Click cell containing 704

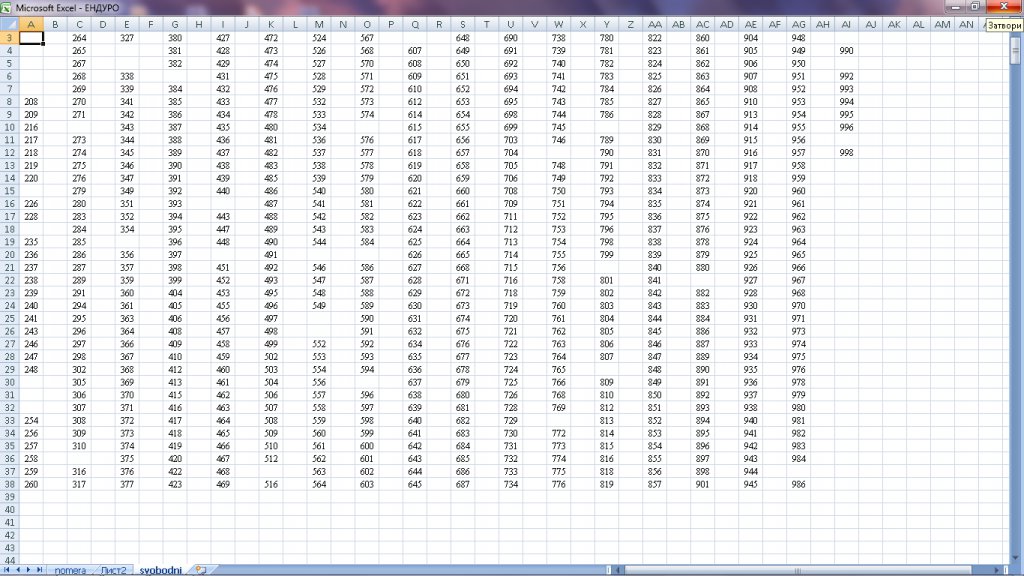(511, 153)
